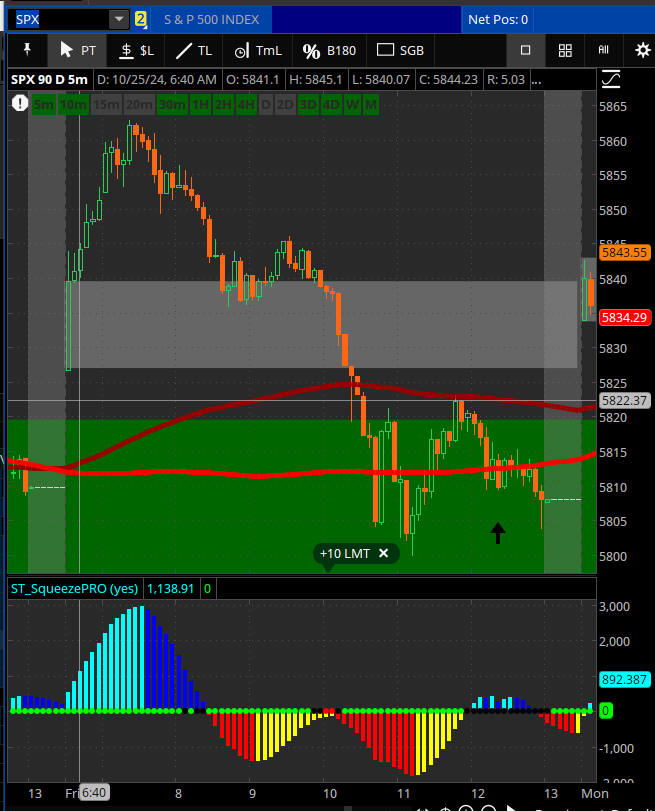Click the 3,000 label on study axis

(615, 606)
